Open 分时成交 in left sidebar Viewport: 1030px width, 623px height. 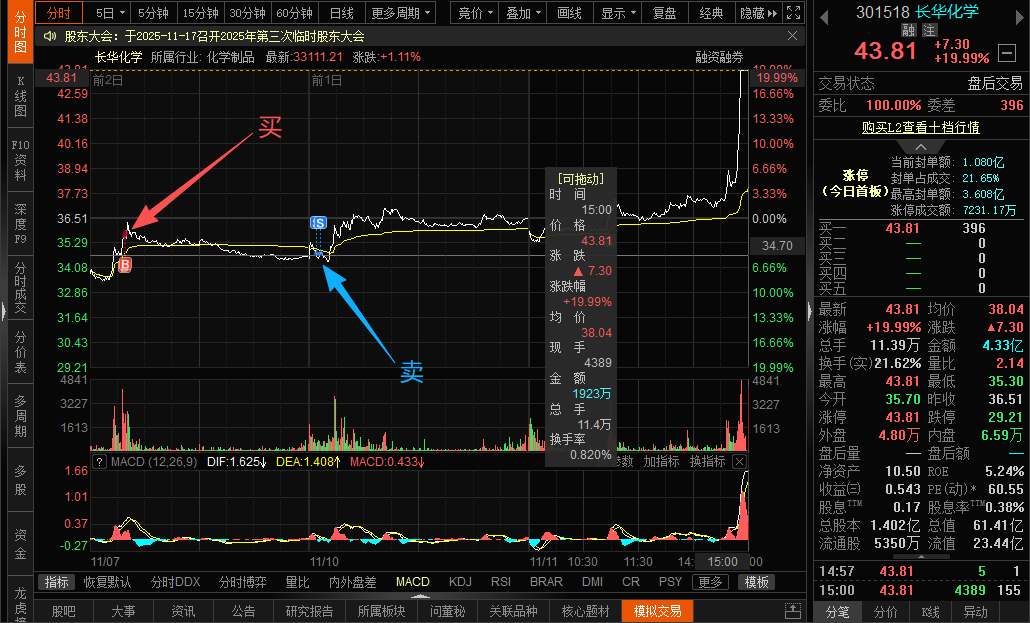[20, 288]
